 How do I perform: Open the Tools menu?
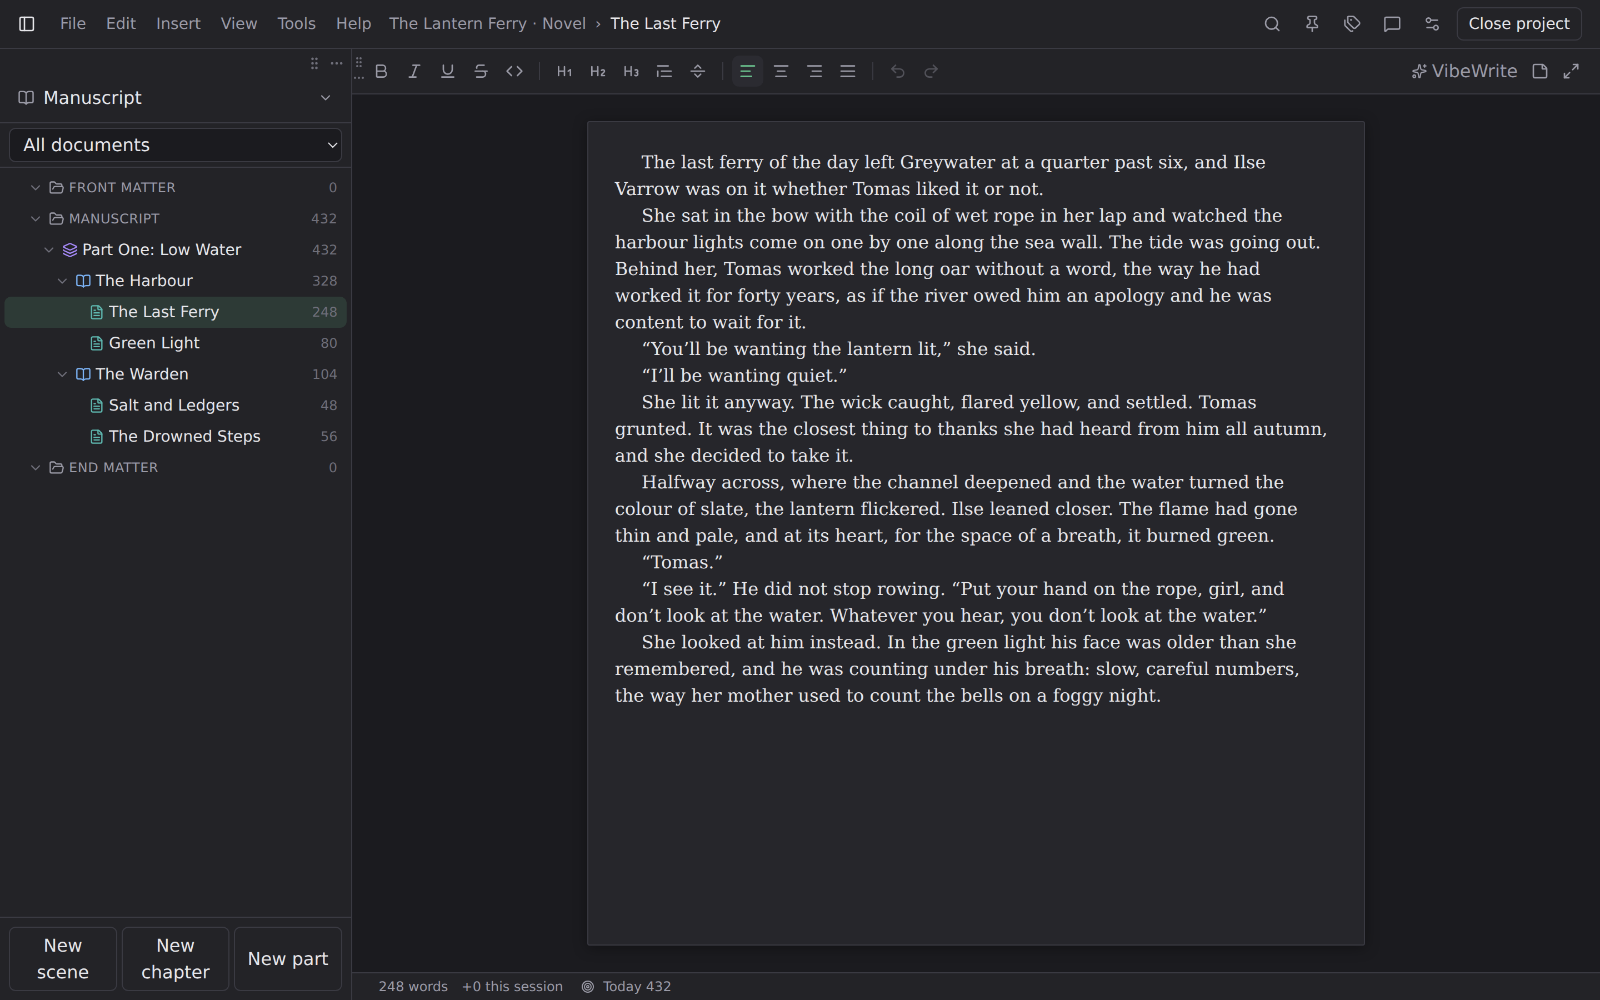[x=296, y=24]
